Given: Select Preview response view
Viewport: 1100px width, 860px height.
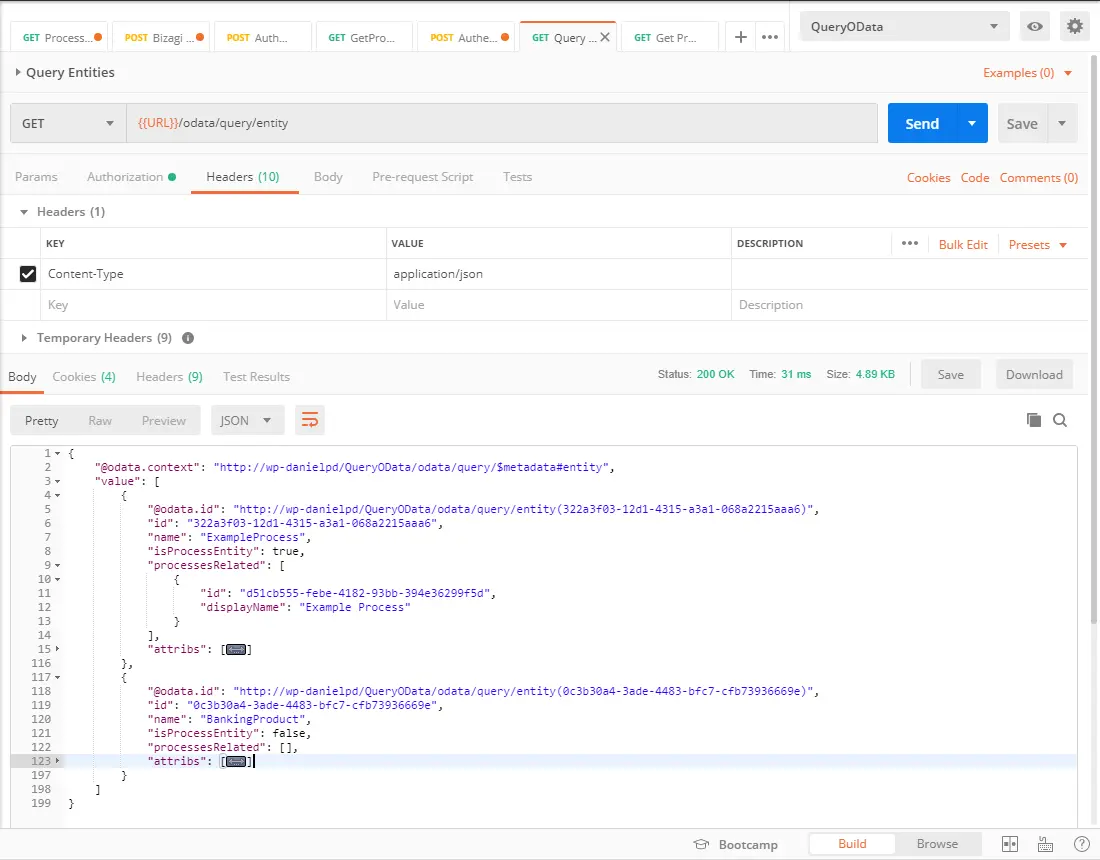Looking at the screenshot, I should (x=163, y=420).
